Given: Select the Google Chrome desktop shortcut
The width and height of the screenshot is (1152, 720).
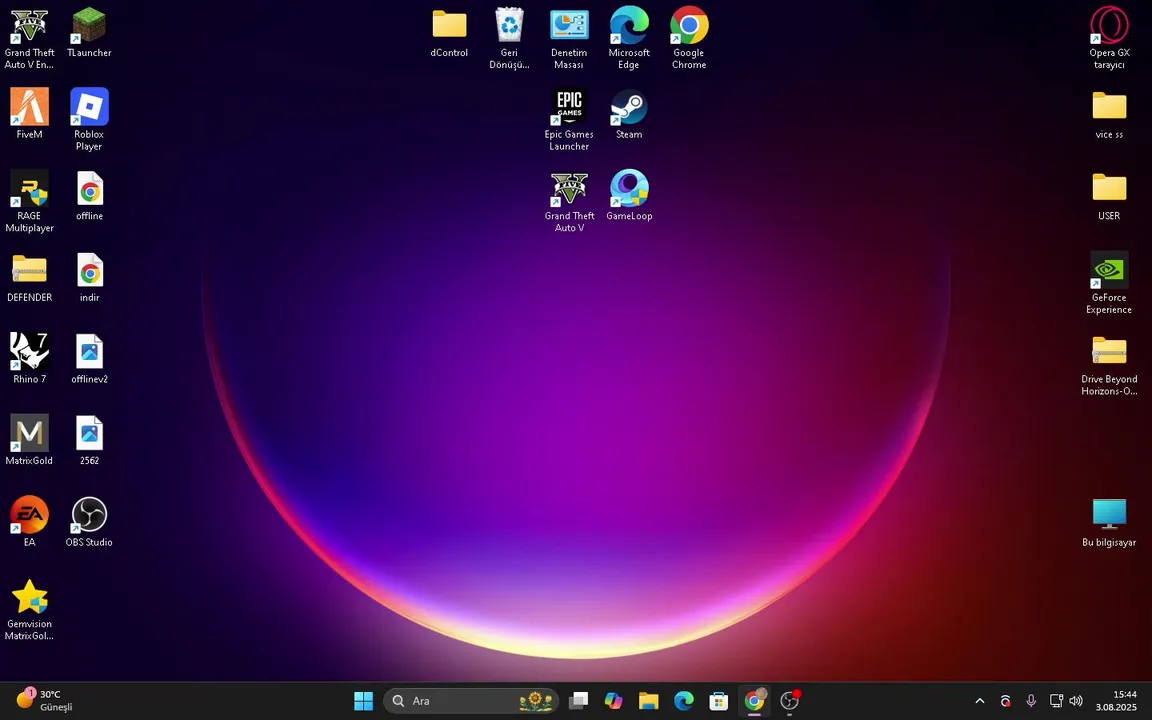Looking at the screenshot, I should [689, 38].
